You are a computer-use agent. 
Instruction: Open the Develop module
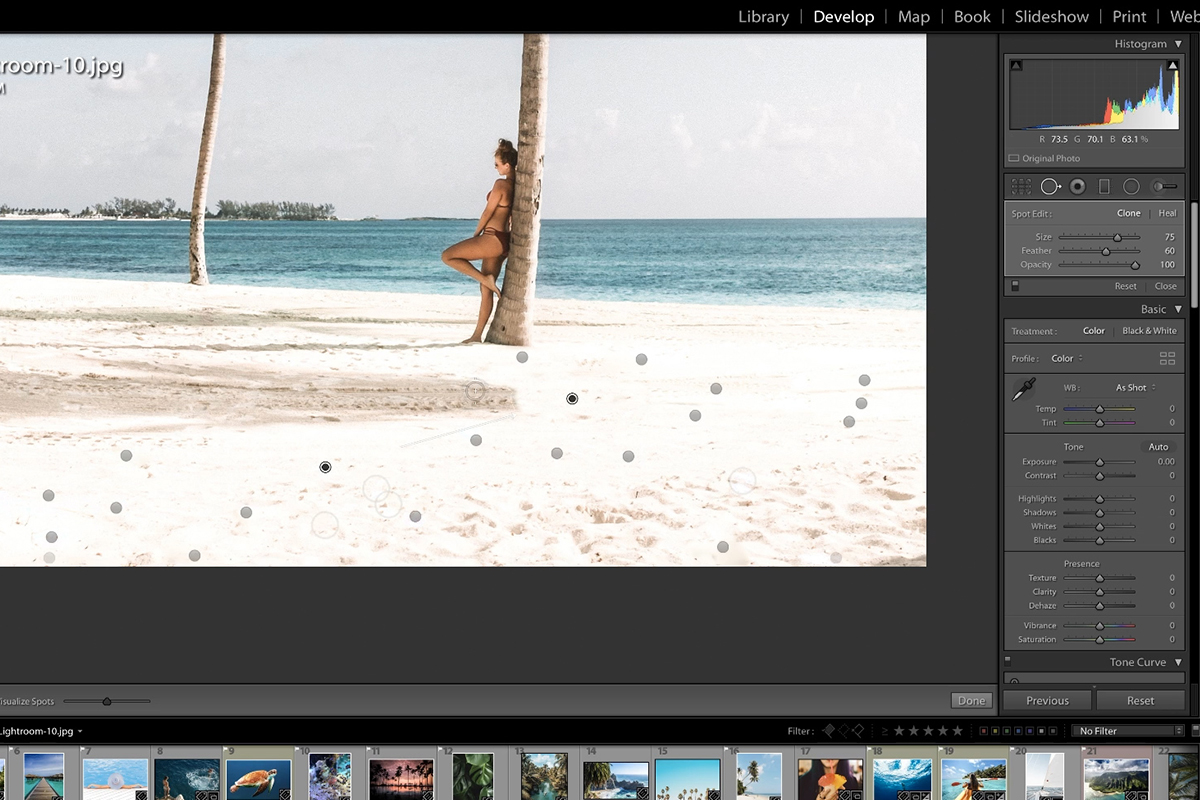click(843, 16)
